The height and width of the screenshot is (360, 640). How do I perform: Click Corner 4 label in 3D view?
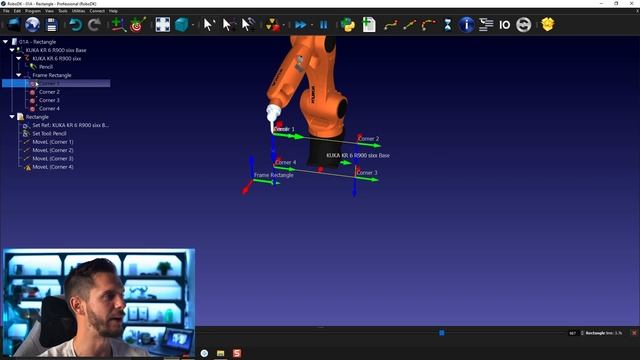[286, 162]
